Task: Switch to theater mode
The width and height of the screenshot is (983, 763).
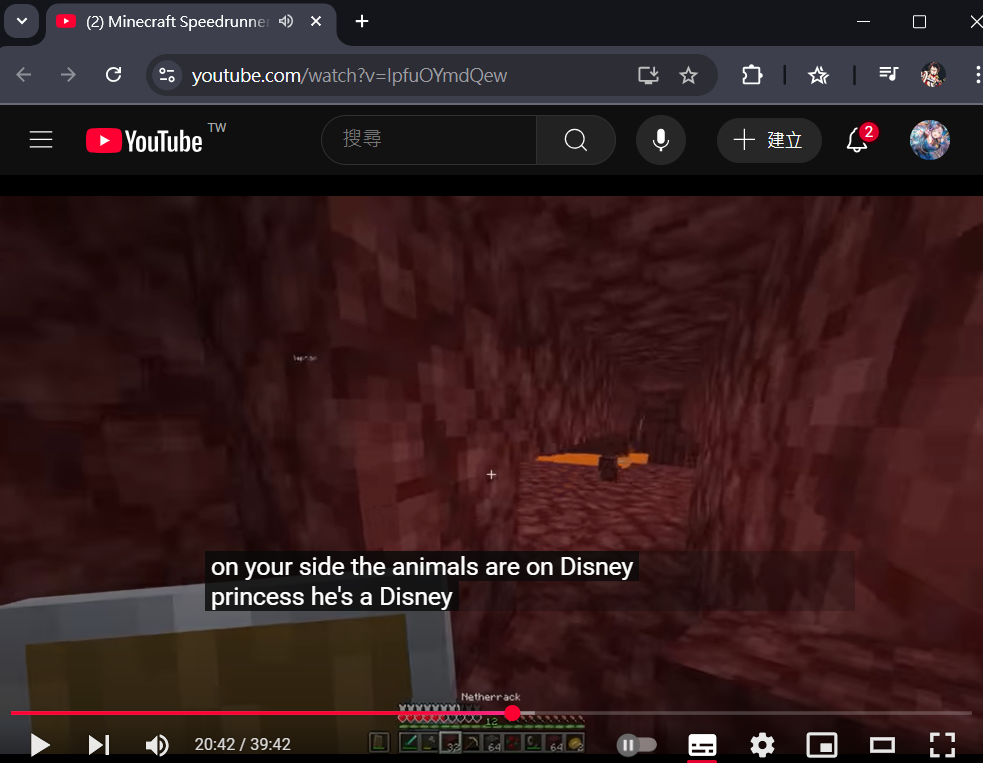Action: (882, 745)
